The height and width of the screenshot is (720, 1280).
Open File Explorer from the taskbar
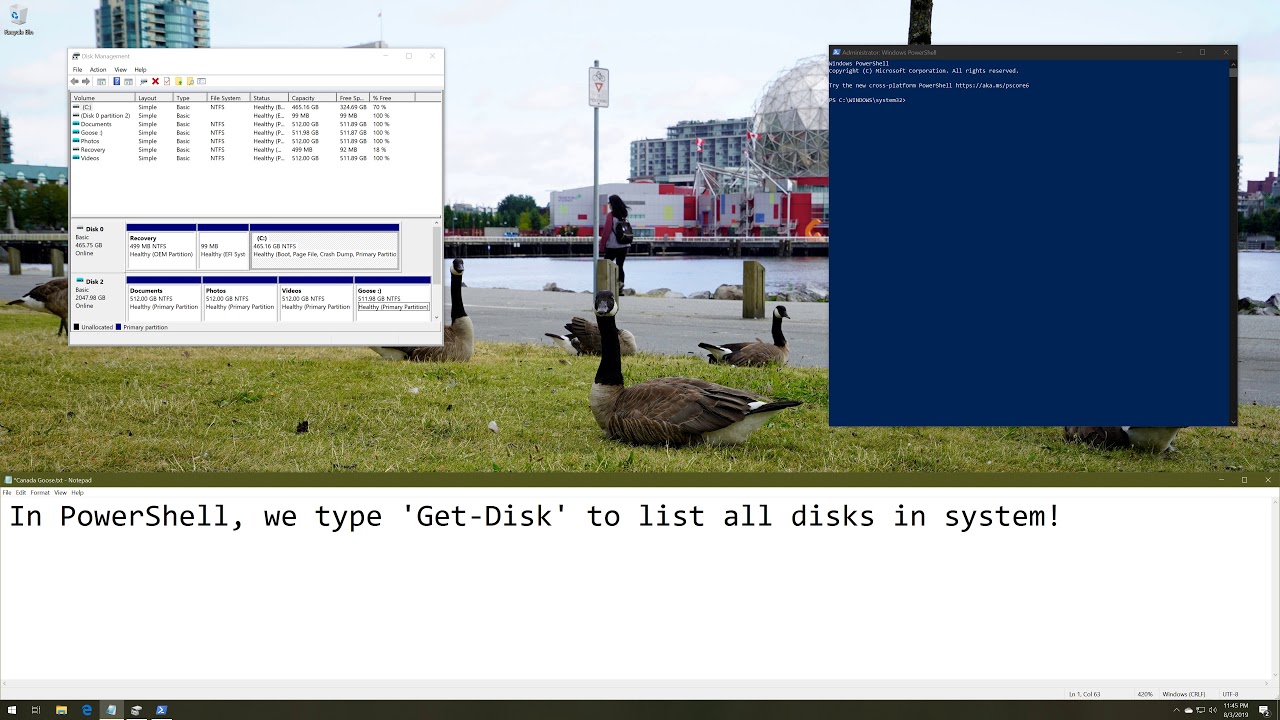61,710
